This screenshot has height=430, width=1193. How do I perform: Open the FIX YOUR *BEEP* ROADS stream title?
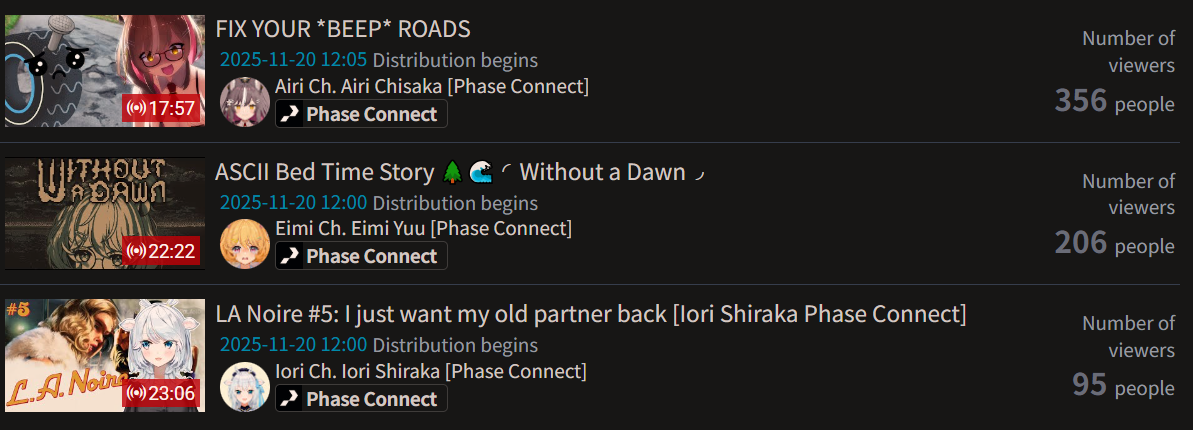tap(343, 29)
